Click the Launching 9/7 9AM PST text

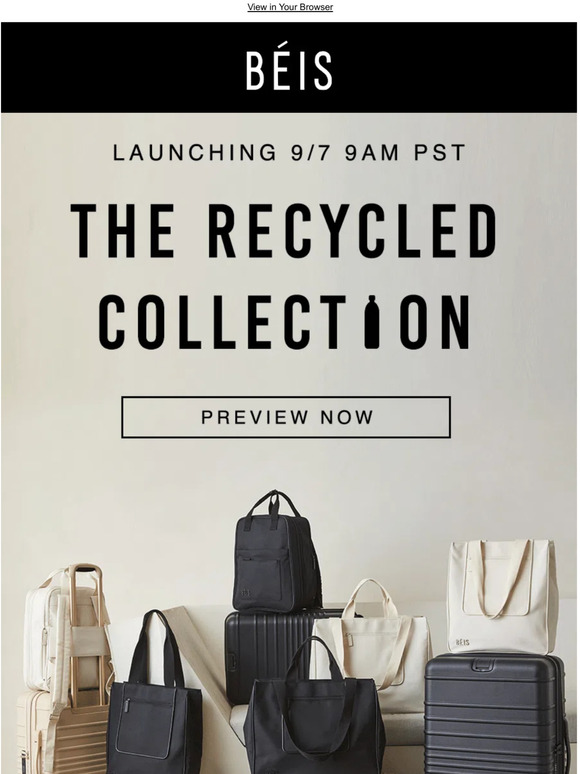coord(289,153)
